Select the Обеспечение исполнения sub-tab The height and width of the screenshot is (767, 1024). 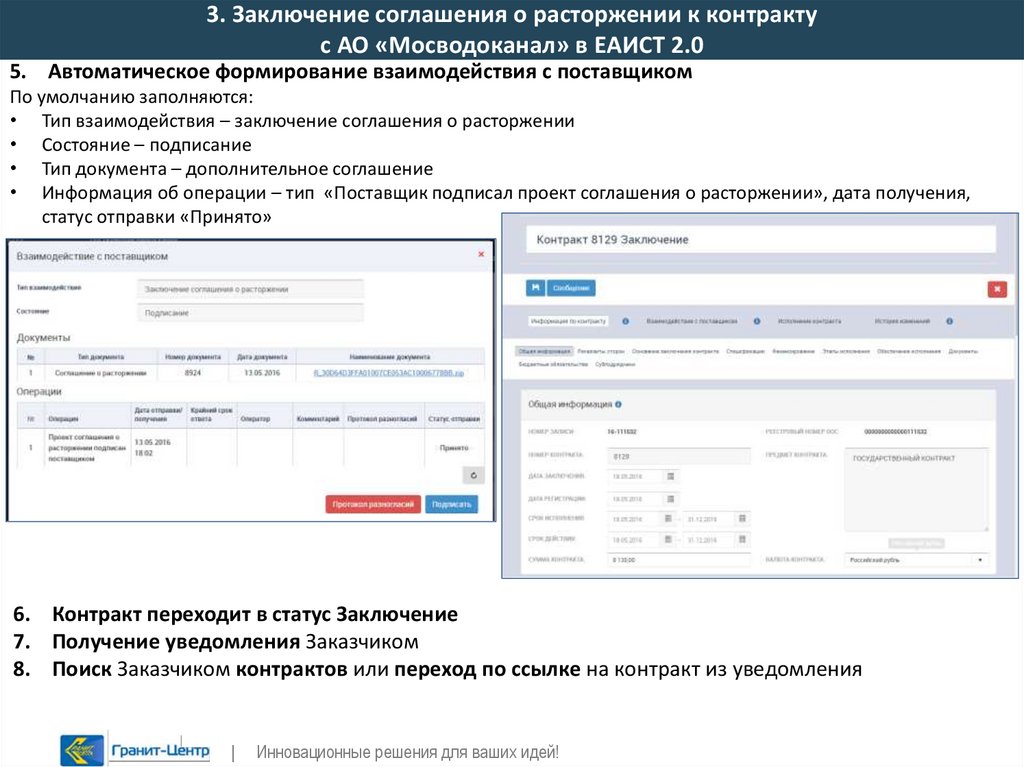click(908, 351)
